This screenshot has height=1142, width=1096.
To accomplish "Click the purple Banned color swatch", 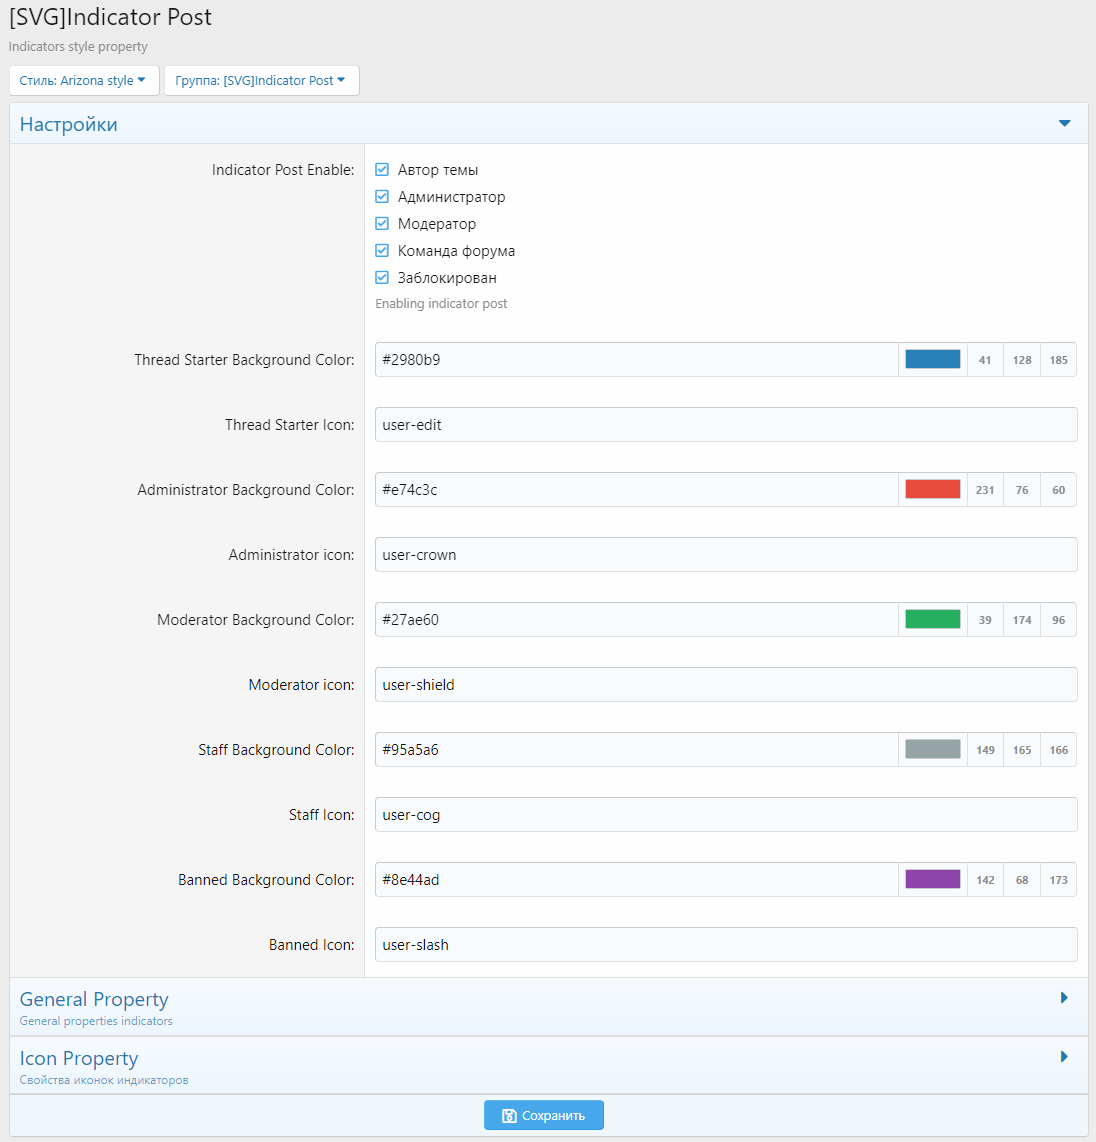I will pos(932,880).
